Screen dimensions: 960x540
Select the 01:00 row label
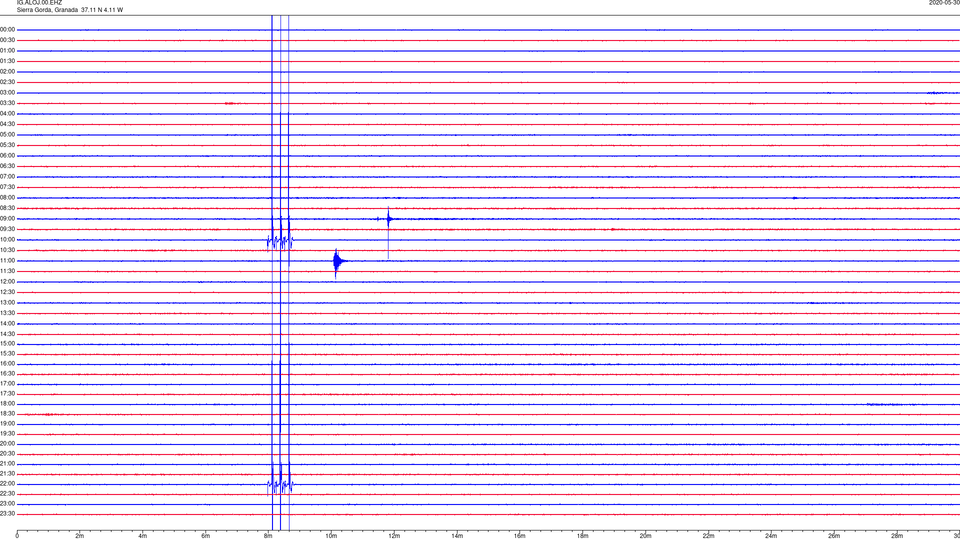[8, 50]
